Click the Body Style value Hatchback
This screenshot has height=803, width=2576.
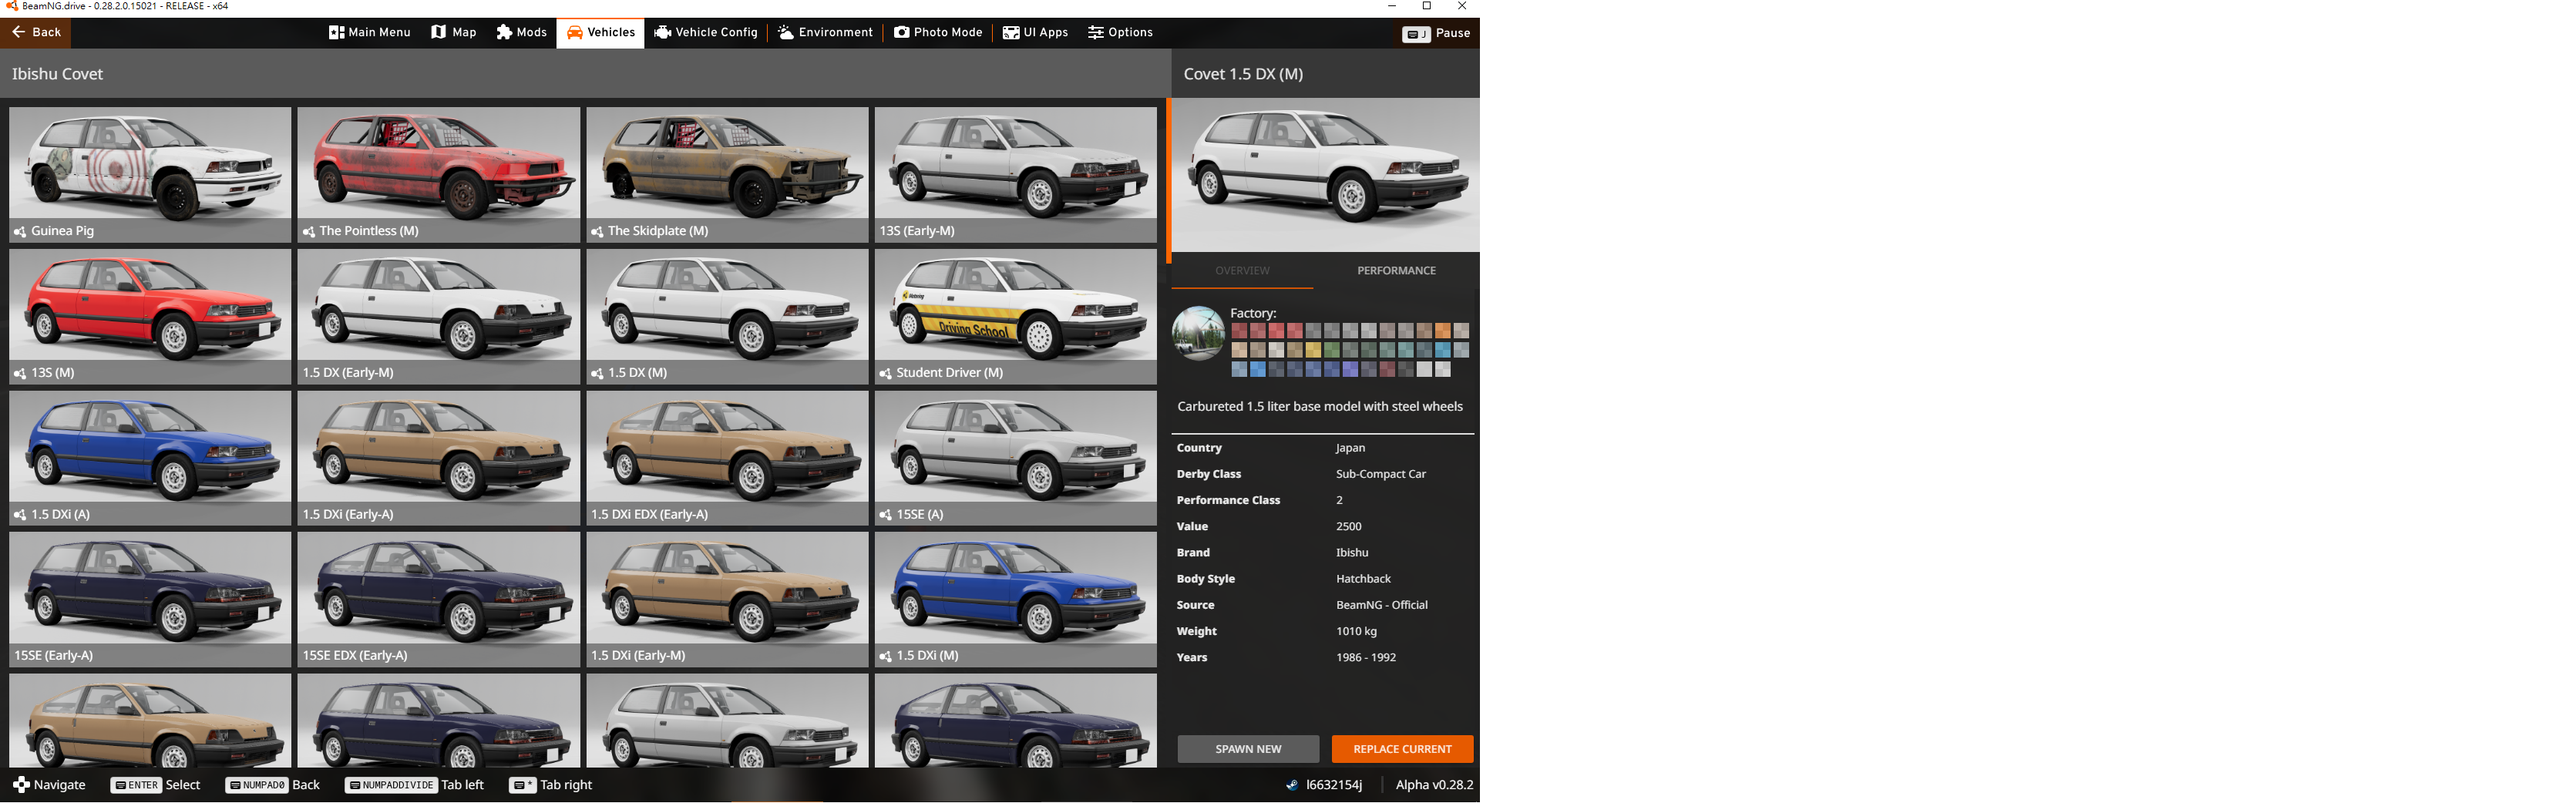point(1363,579)
